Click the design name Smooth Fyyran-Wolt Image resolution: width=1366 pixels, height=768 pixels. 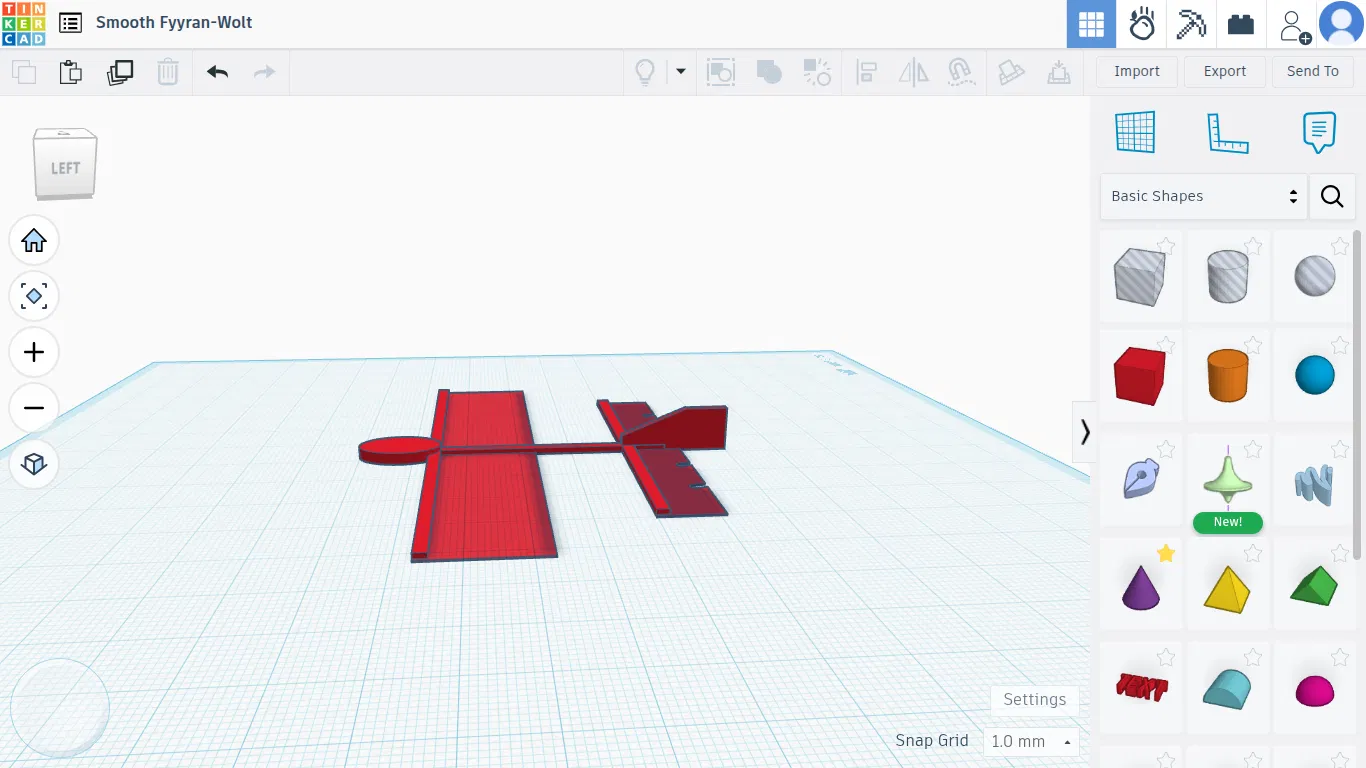tap(174, 23)
